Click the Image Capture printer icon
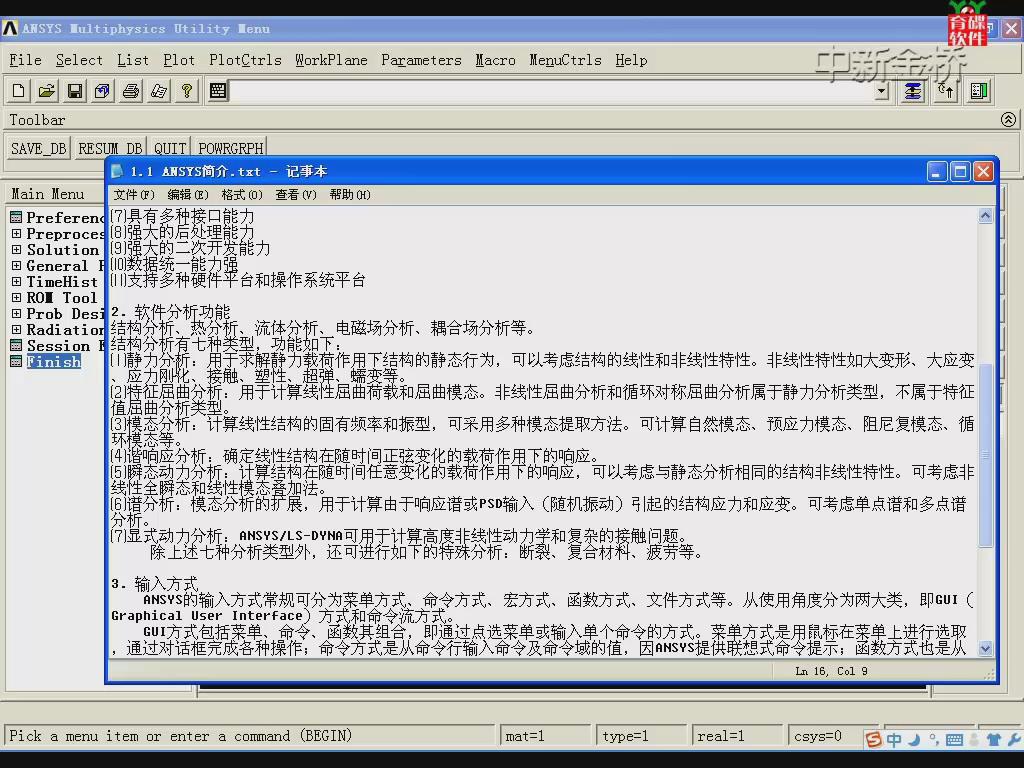Viewport: 1024px width, 768px height. coord(131,91)
